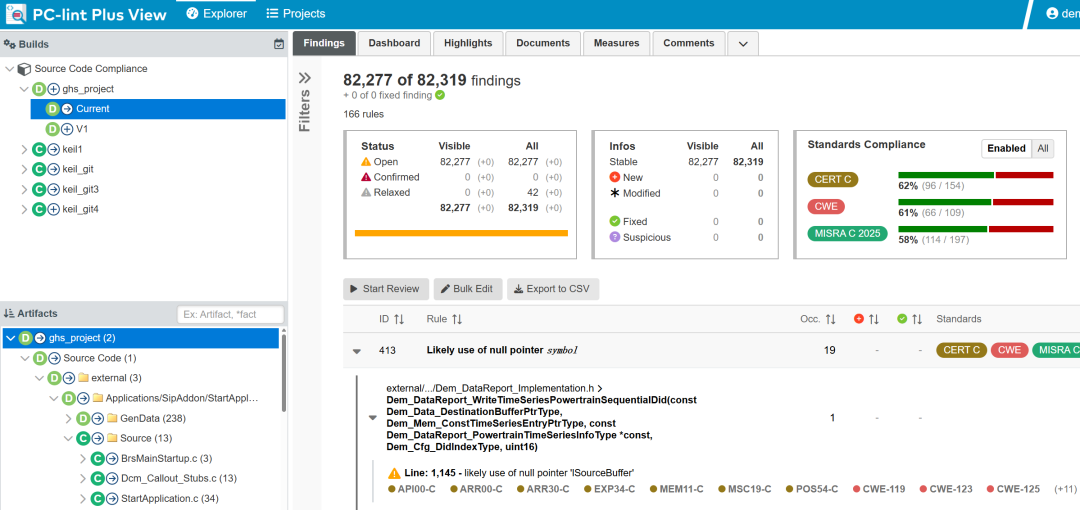Viewport: 1080px width, 510px height.
Task: Expand the Filters side panel
Action: point(305,78)
